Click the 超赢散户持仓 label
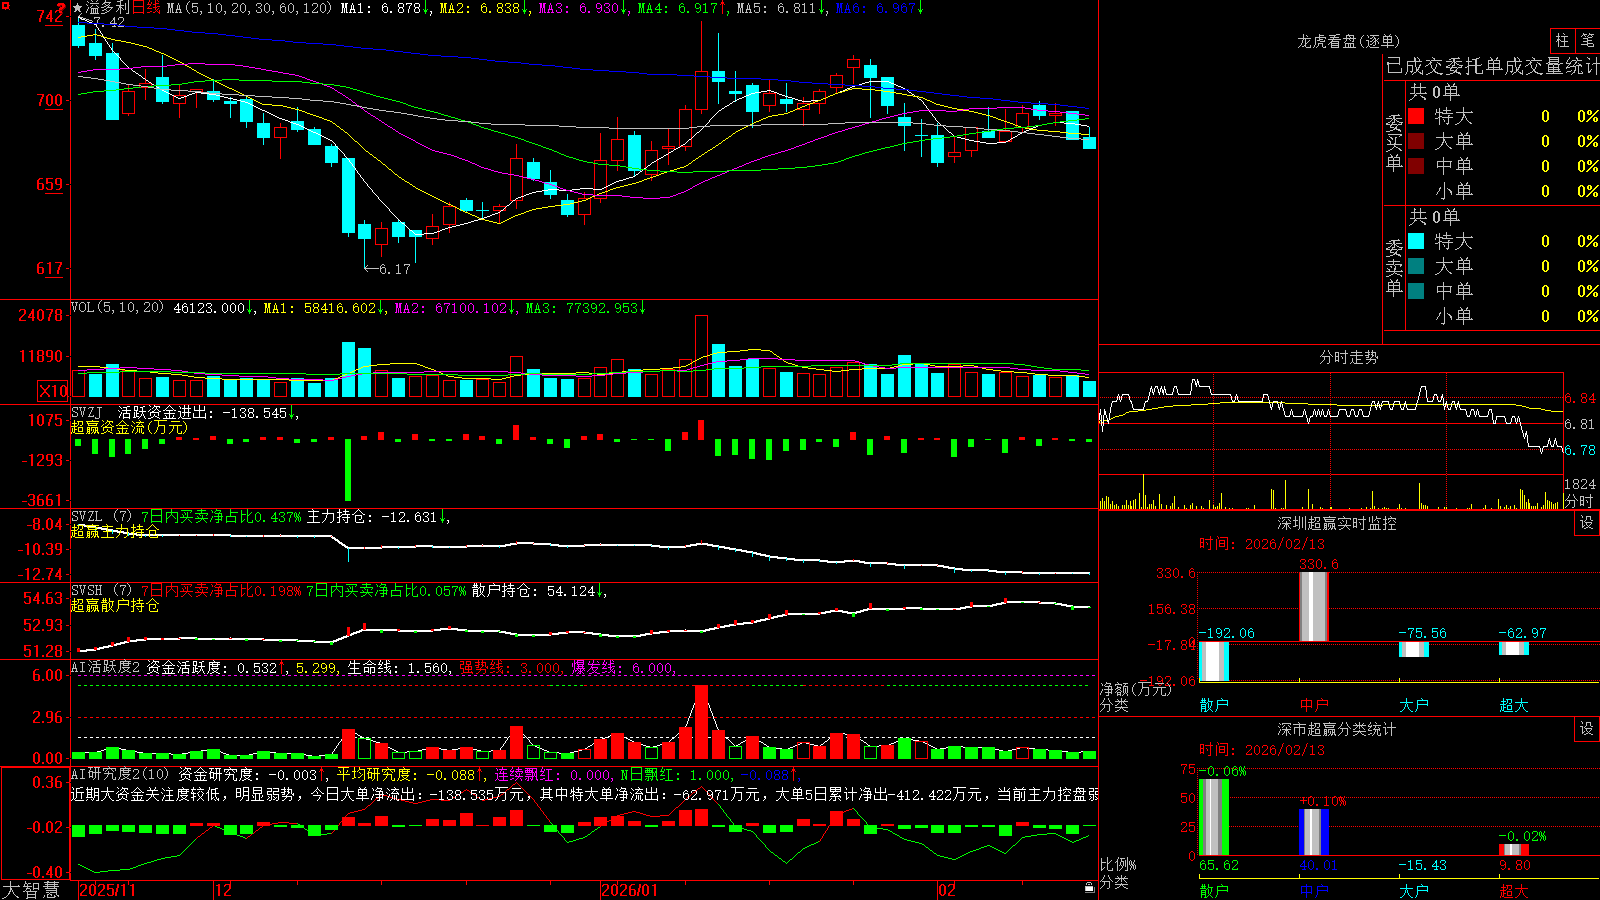Screen dimensions: 1600x900 tap(115, 605)
